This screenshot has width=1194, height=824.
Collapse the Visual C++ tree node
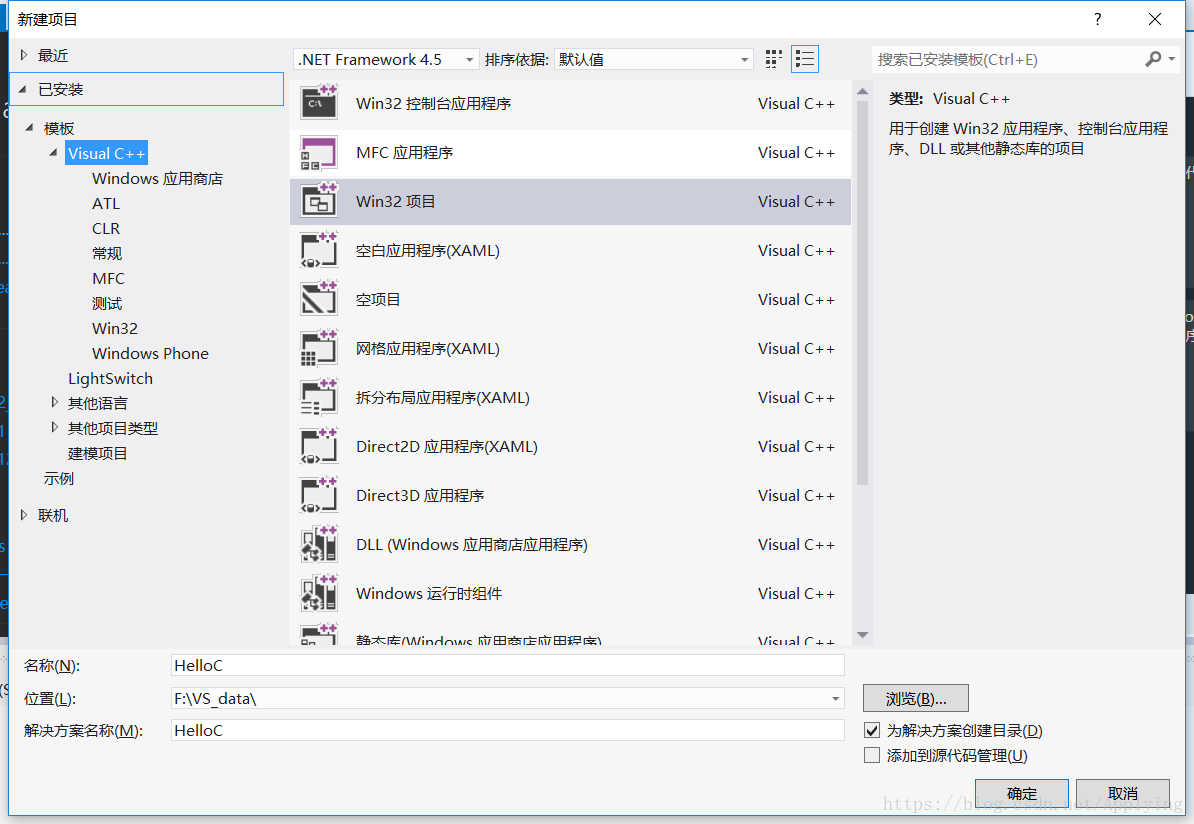[x=53, y=152]
